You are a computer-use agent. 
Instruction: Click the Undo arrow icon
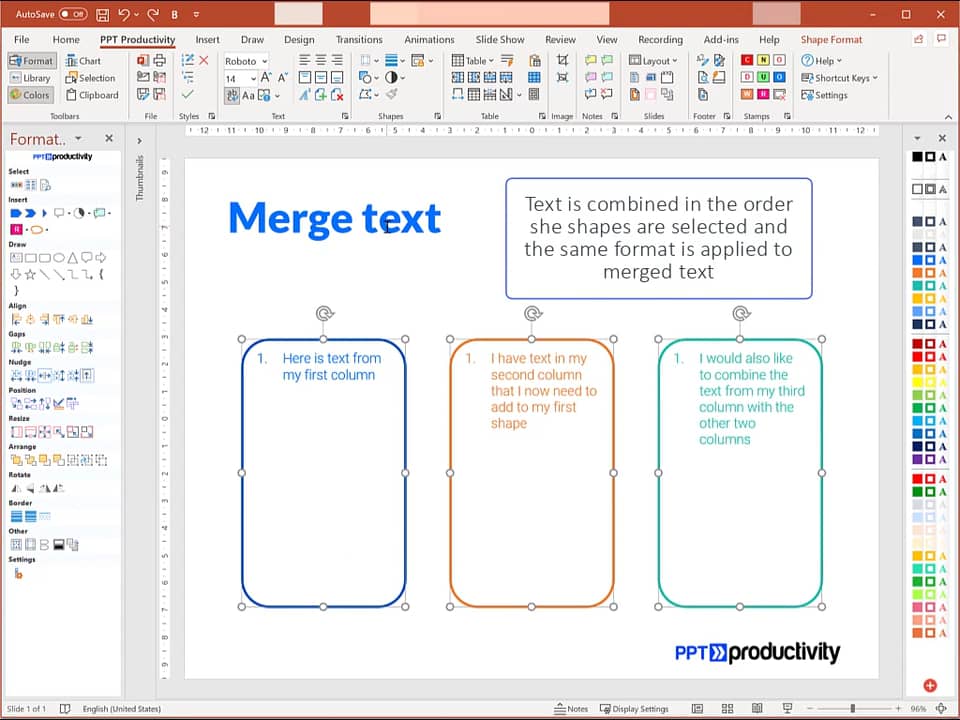[x=124, y=15]
